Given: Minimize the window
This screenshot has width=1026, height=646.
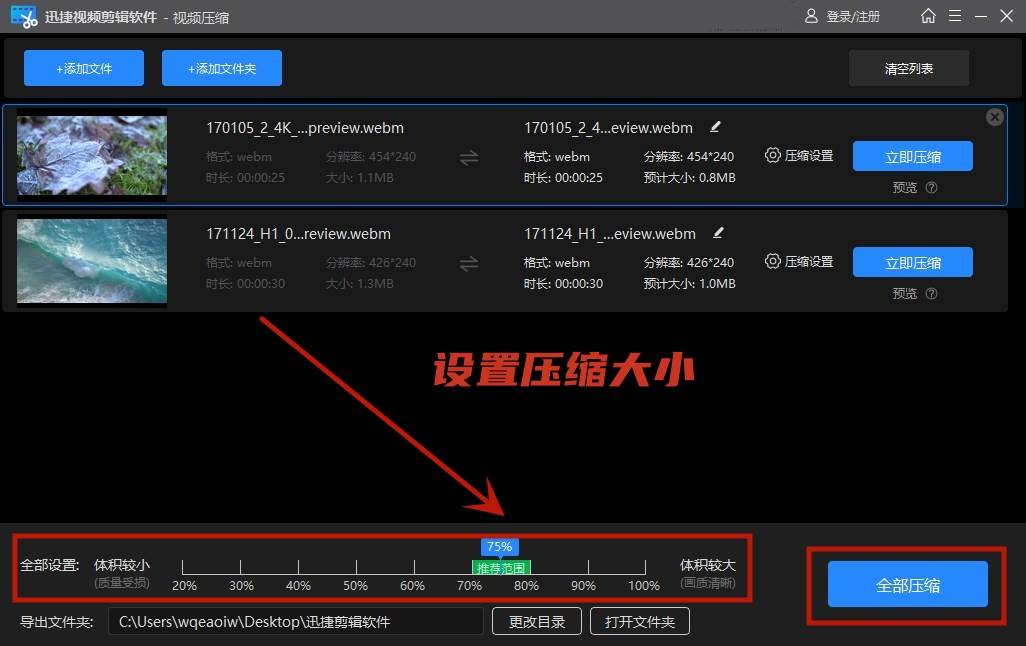Looking at the screenshot, I should pos(980,16).
